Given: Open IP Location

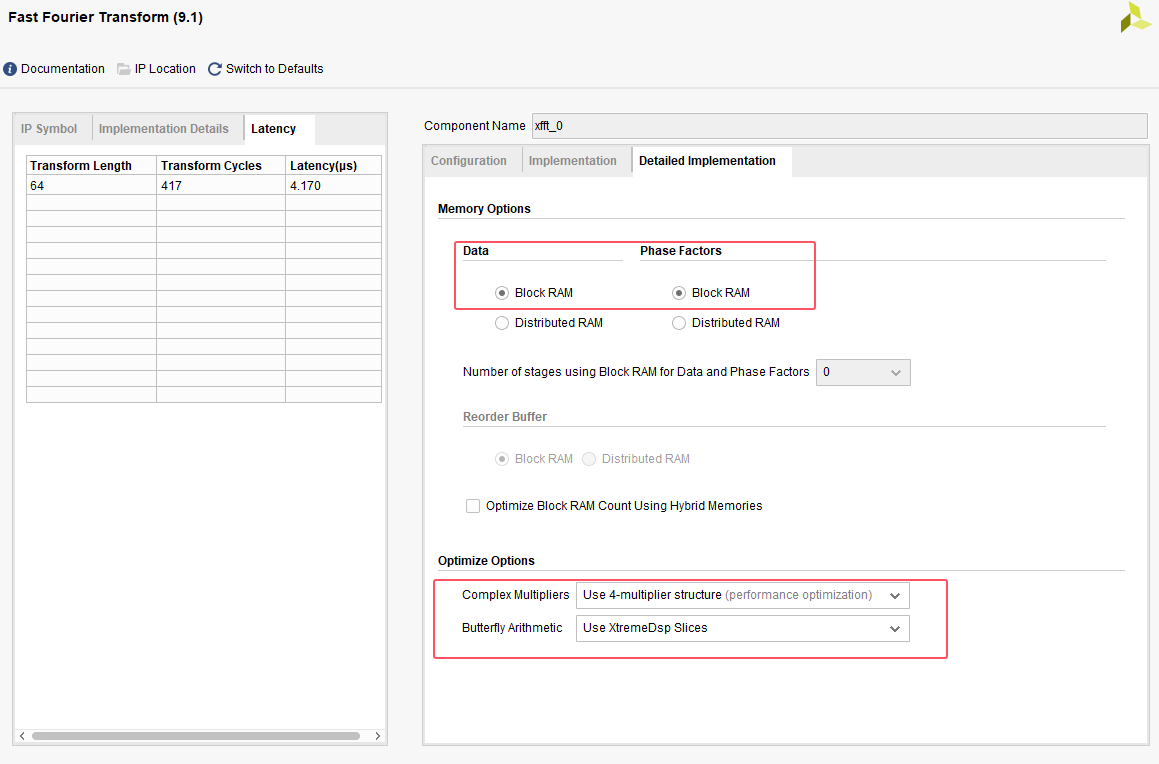Looking at the screenshot, I should coord(165,69).
